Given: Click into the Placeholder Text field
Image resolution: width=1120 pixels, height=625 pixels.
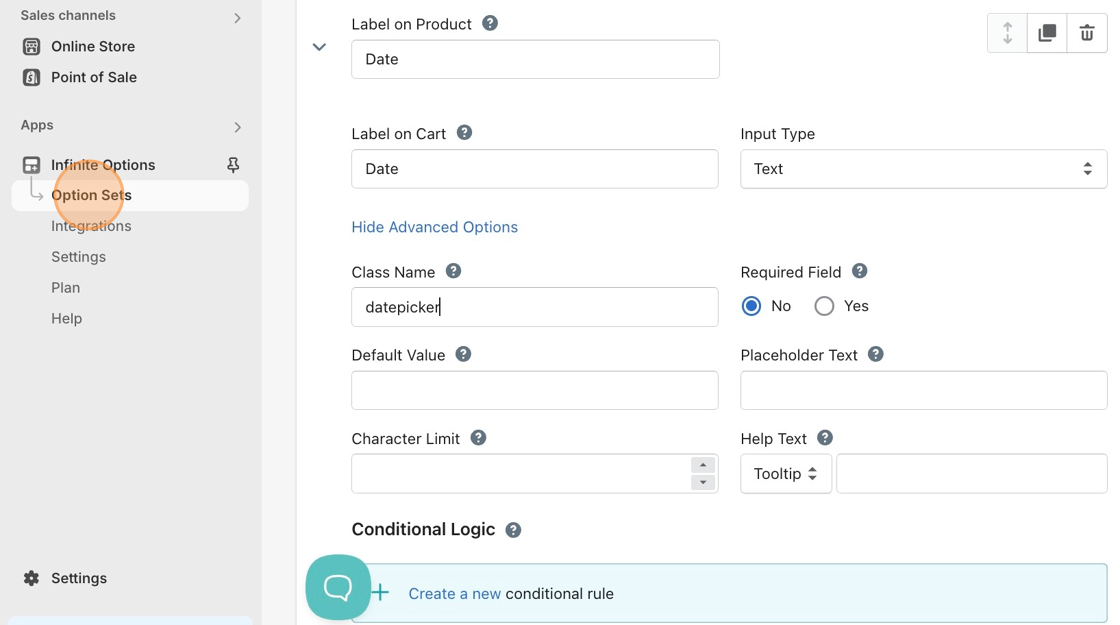Looking at the screenshot, I should pyautogui.click(x=922, y=390).
